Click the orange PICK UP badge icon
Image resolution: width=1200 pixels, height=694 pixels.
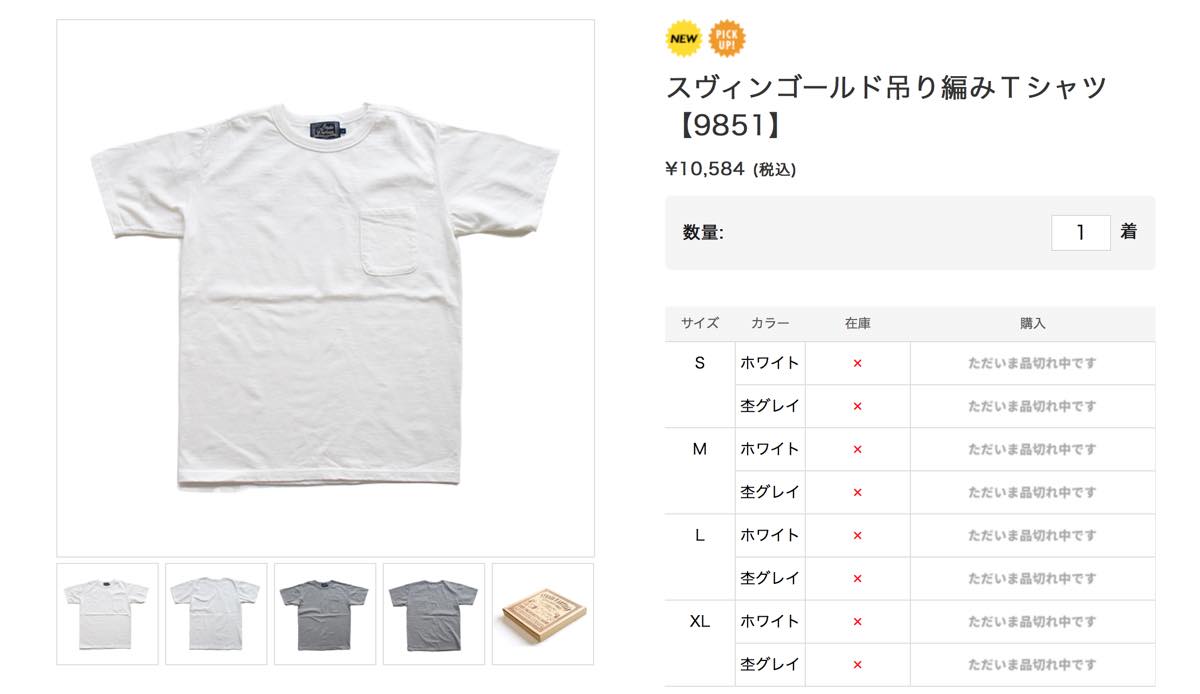click(727, 39)
